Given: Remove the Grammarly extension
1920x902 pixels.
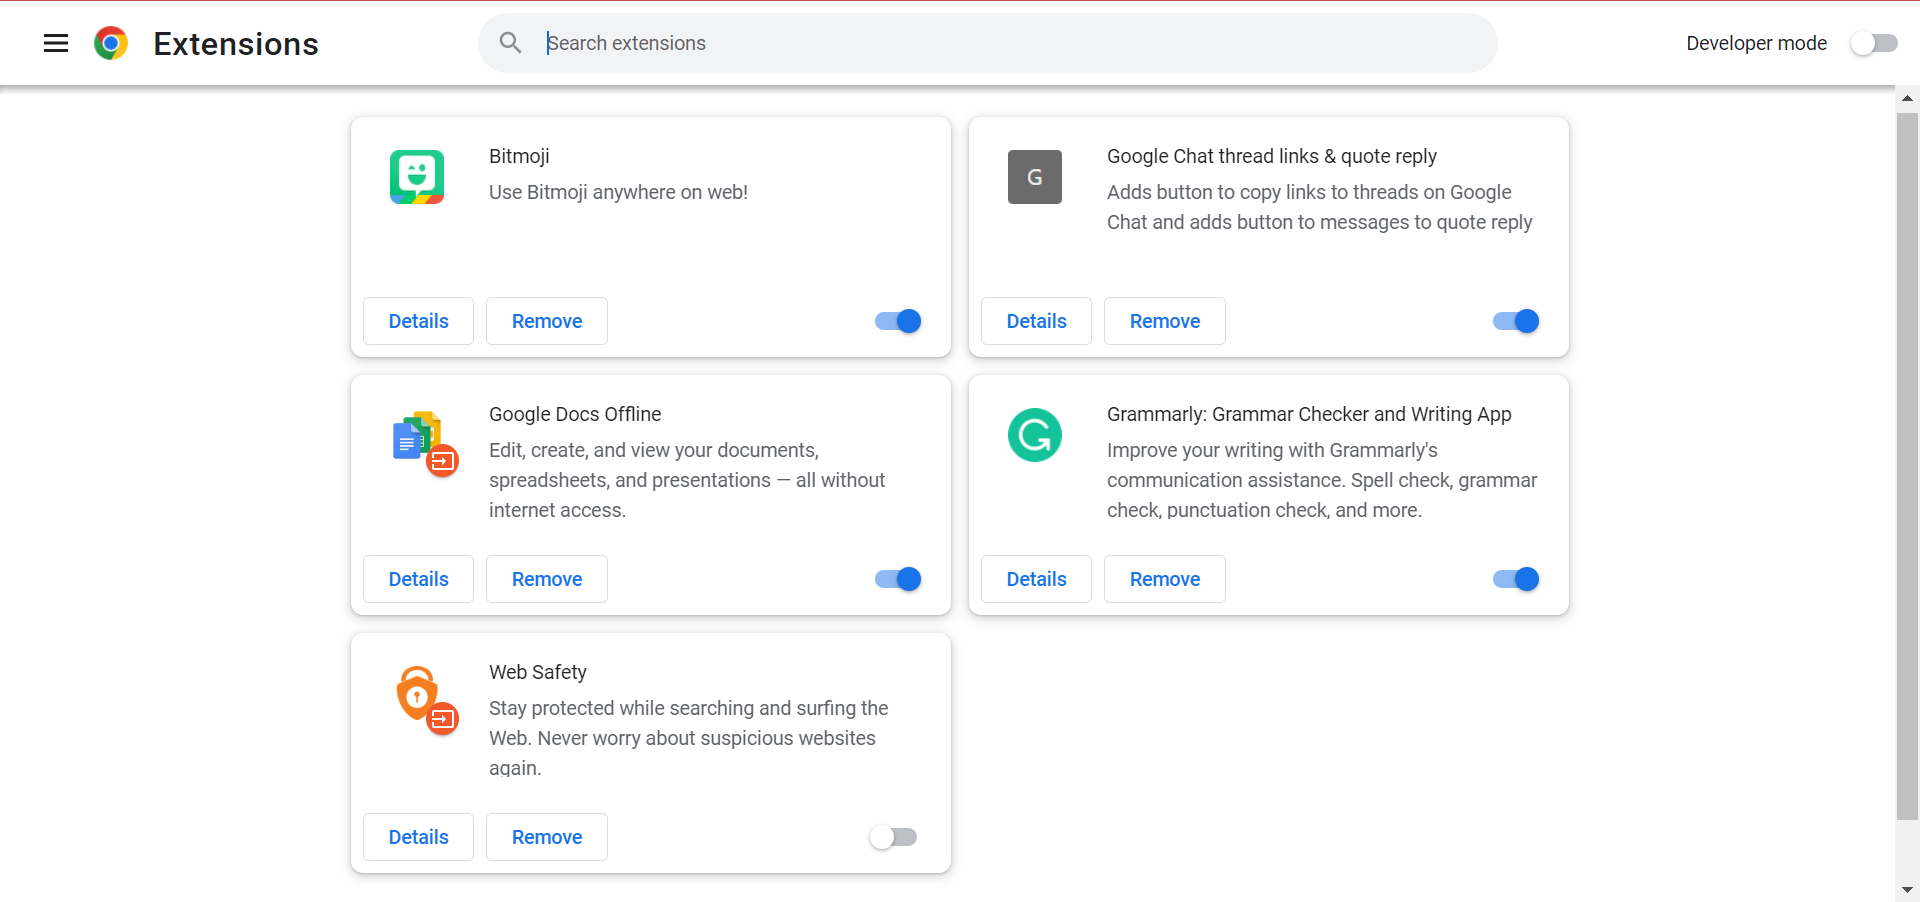Looking at the screenshot, I should (x=1165, y=579).
